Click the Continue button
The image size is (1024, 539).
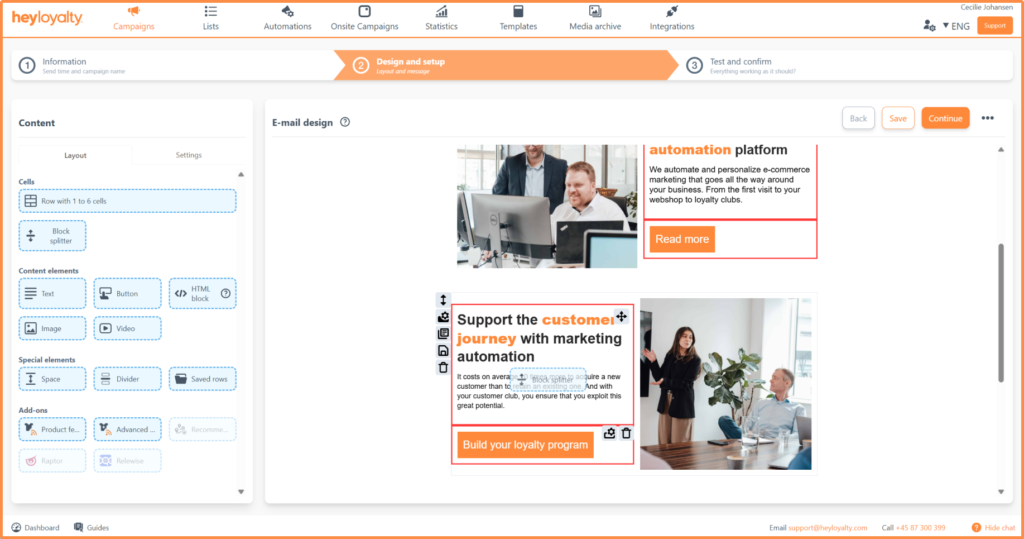tap(945, 118)
